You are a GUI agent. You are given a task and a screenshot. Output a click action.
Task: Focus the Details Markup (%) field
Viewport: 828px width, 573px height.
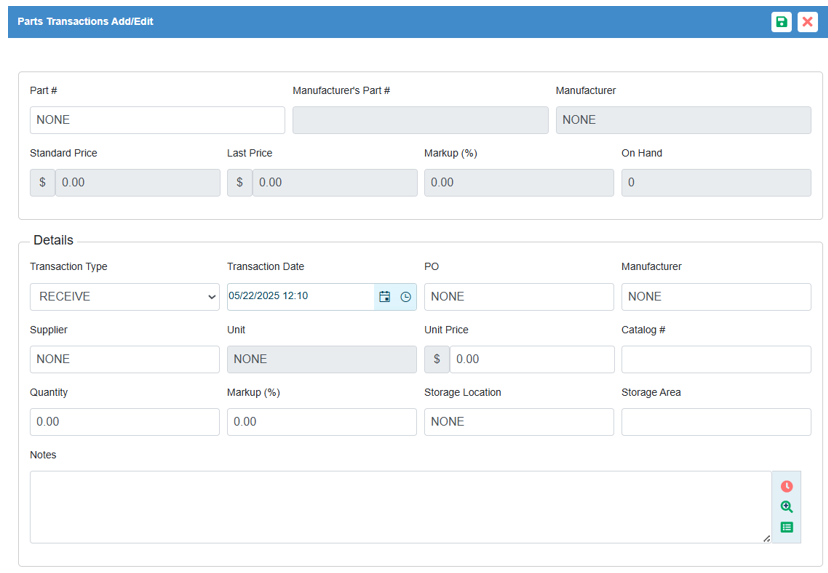321,422
